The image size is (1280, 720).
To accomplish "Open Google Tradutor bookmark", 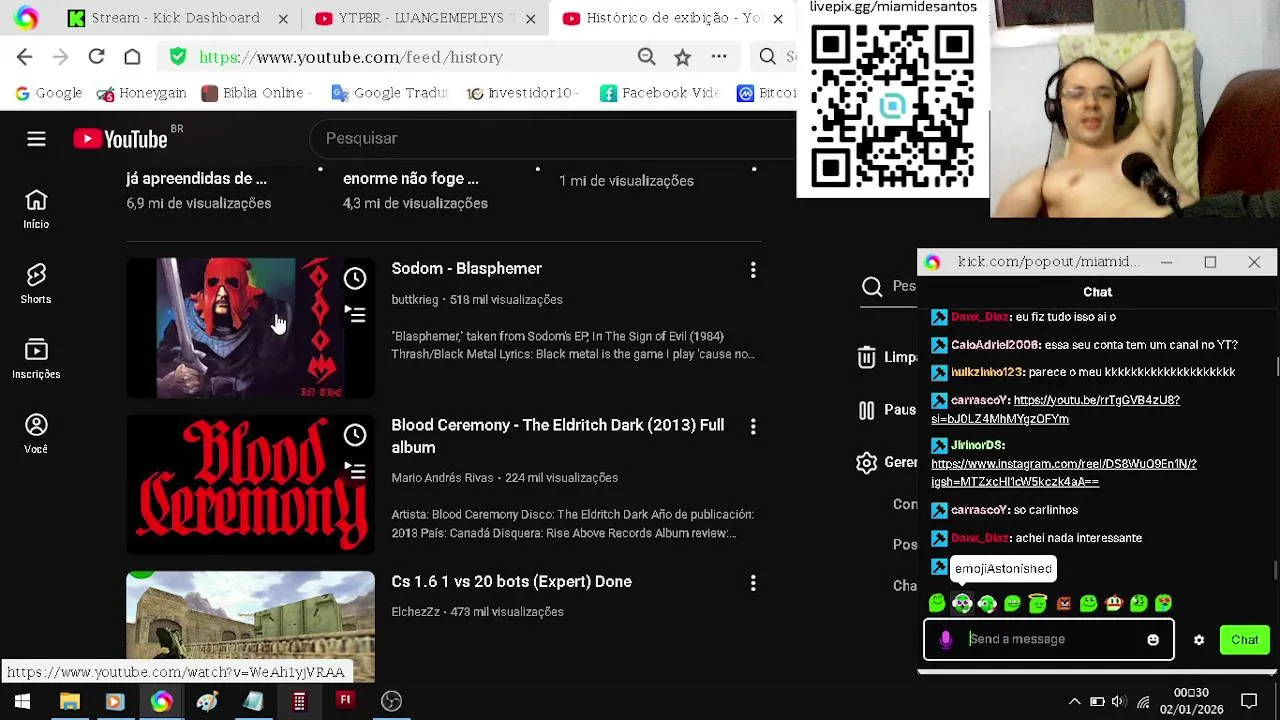I will [391, 93].
